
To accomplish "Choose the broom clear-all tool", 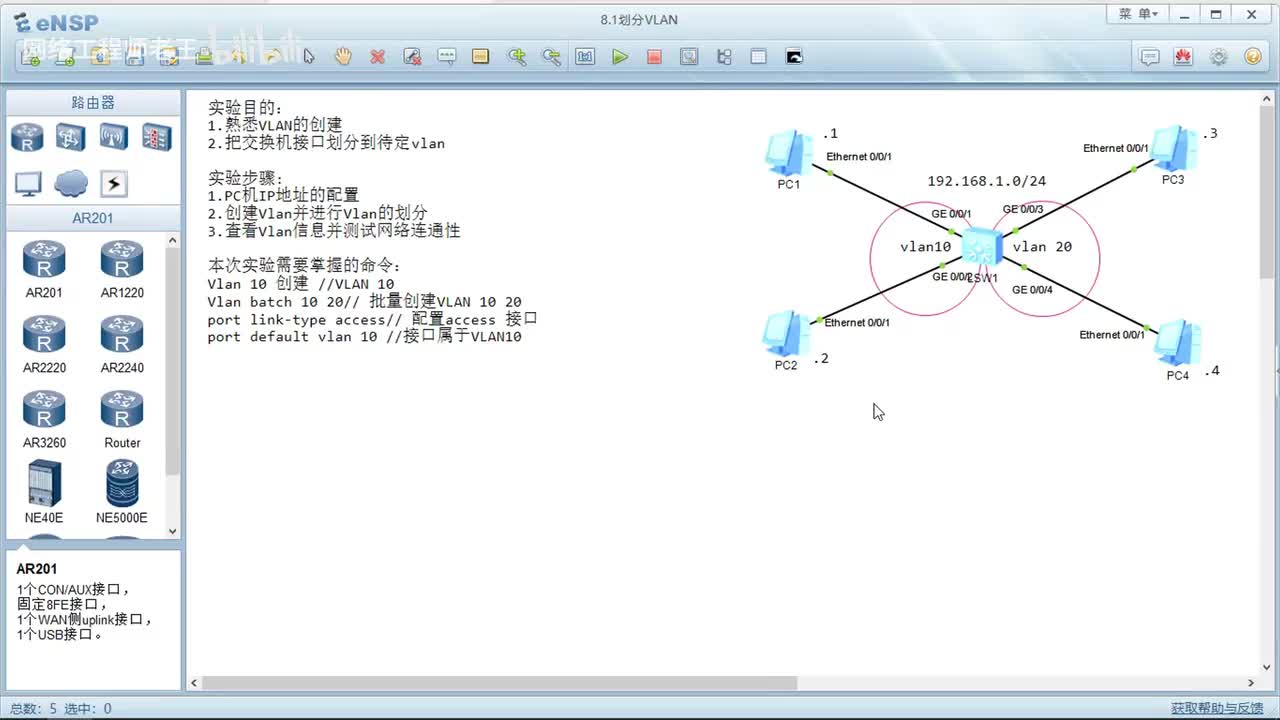I will (x=412, y=57).
